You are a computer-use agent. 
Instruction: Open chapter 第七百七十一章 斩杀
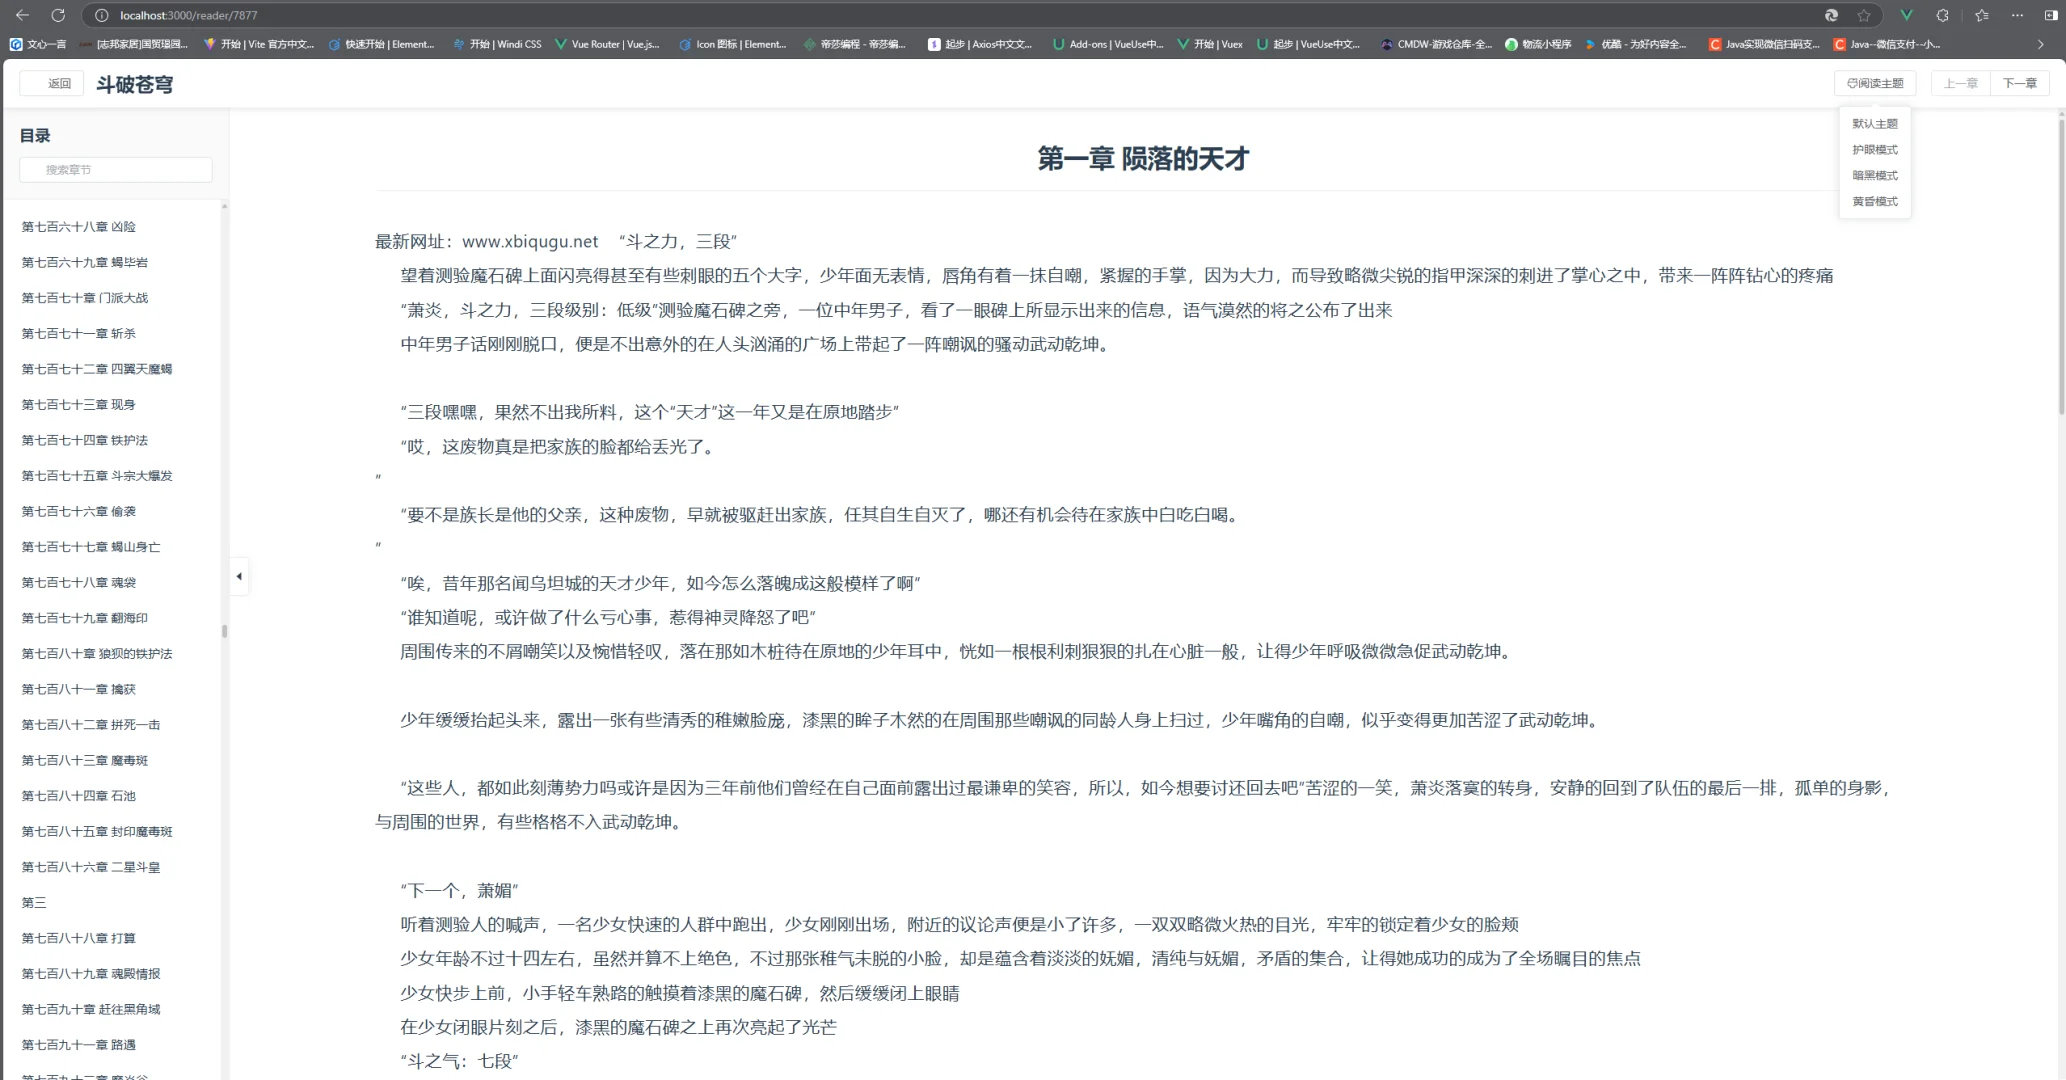(x=79, y=333)
